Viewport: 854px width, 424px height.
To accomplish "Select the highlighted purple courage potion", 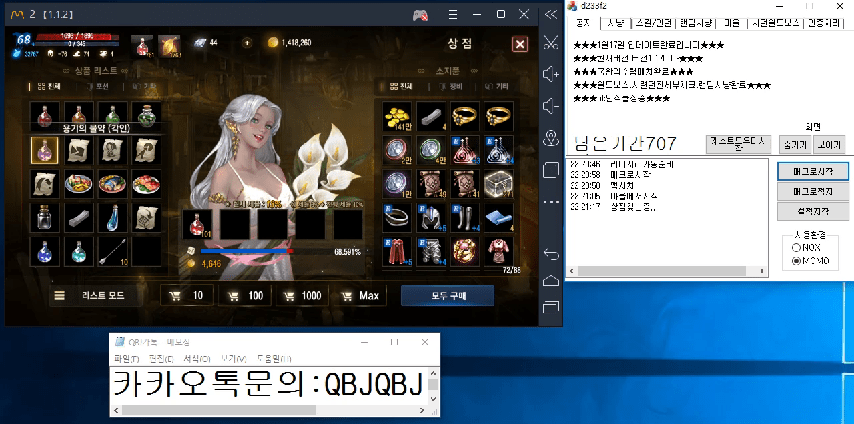I will 45,150.
